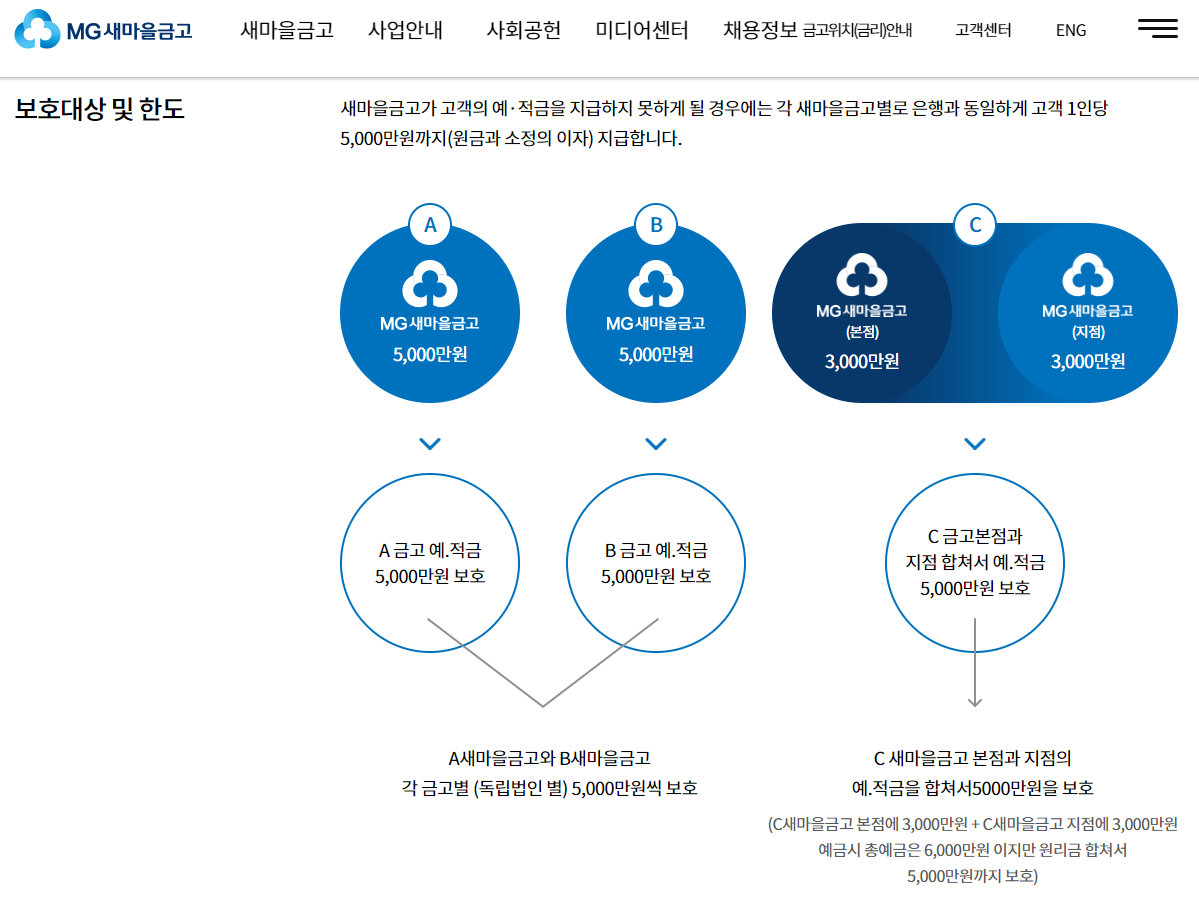The height and width of the screenshot is (897, 1199).
Task: Click cloud logo in circle B
Action: [656, 284]
